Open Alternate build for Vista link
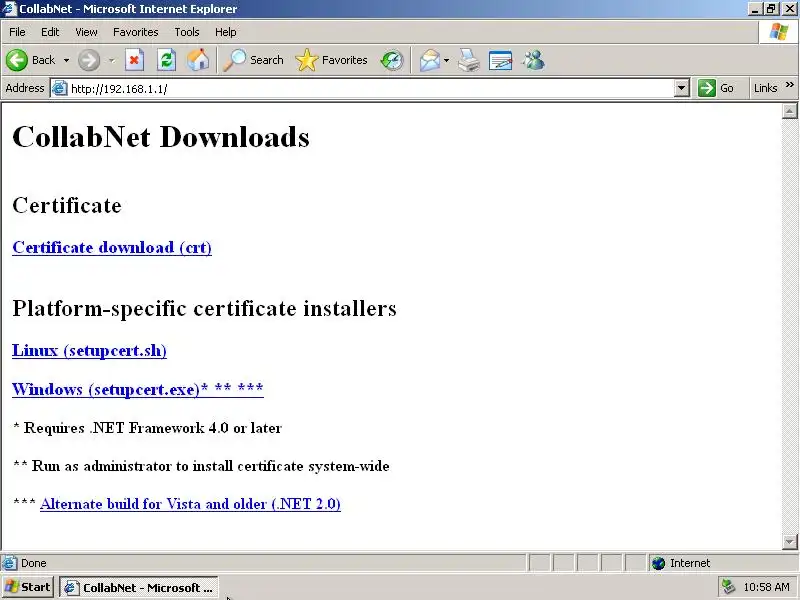Viewport: 800px width, 600px height. 190,504
